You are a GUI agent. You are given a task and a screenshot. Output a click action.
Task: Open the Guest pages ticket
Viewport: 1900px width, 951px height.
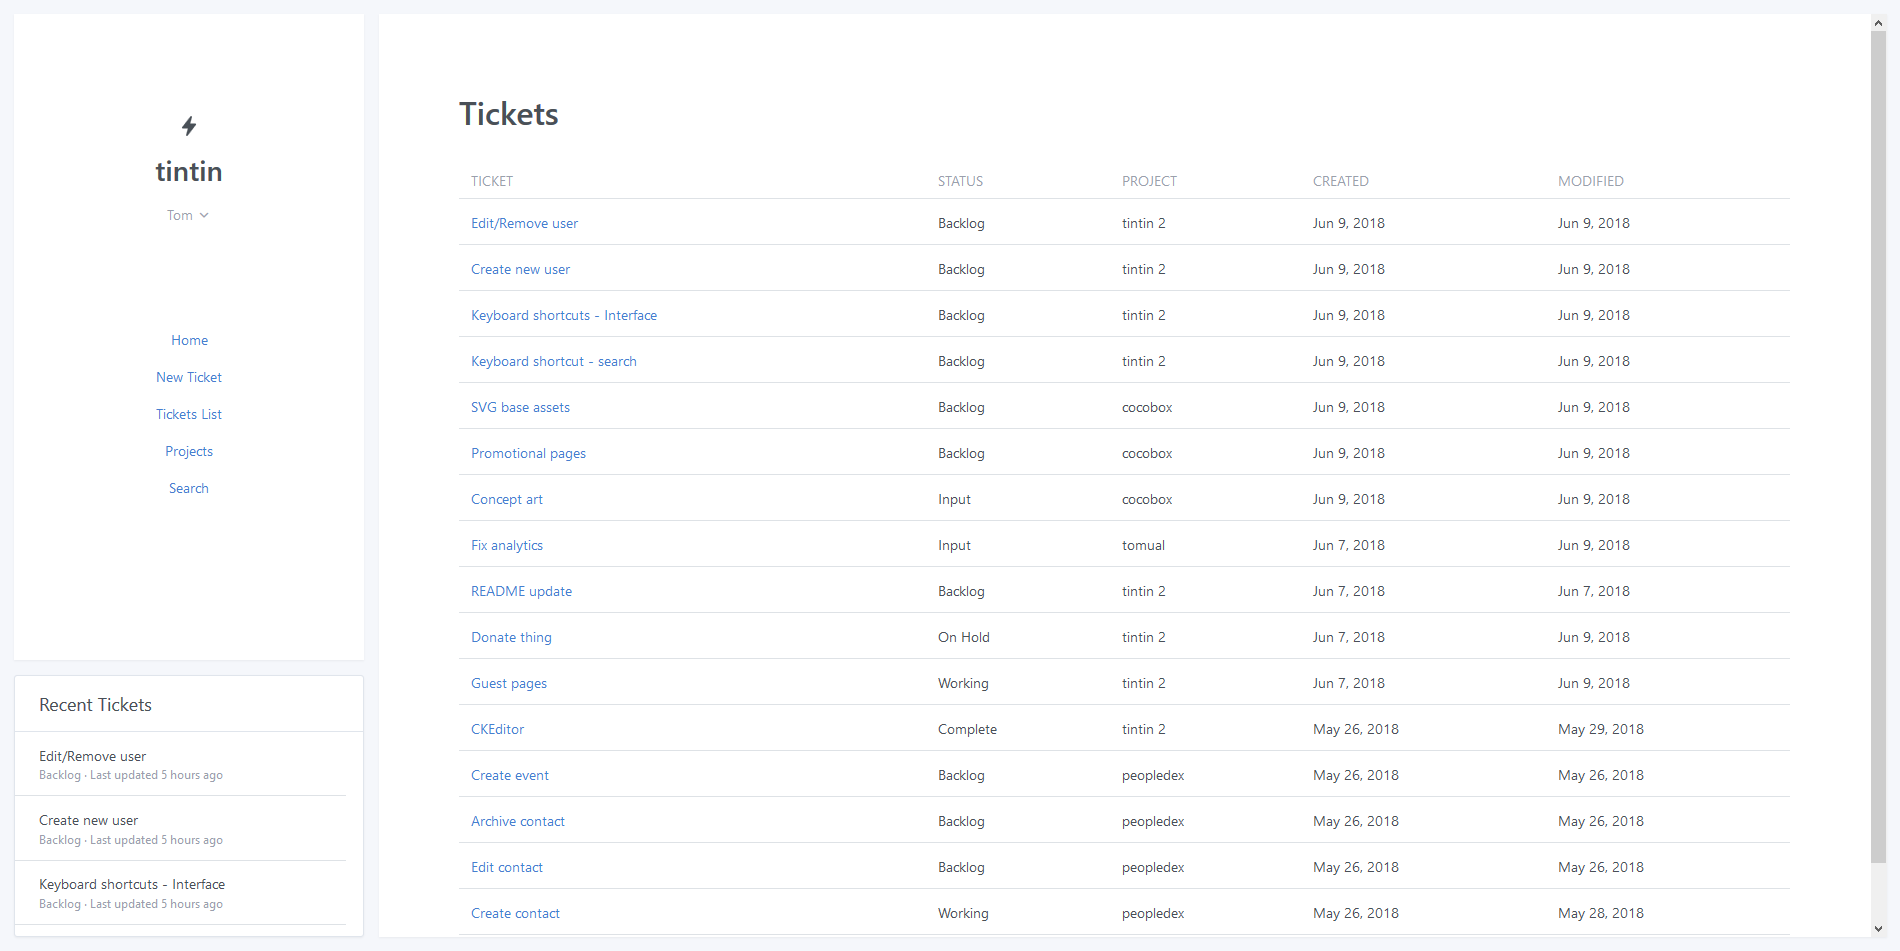click(x=509, y=683)
